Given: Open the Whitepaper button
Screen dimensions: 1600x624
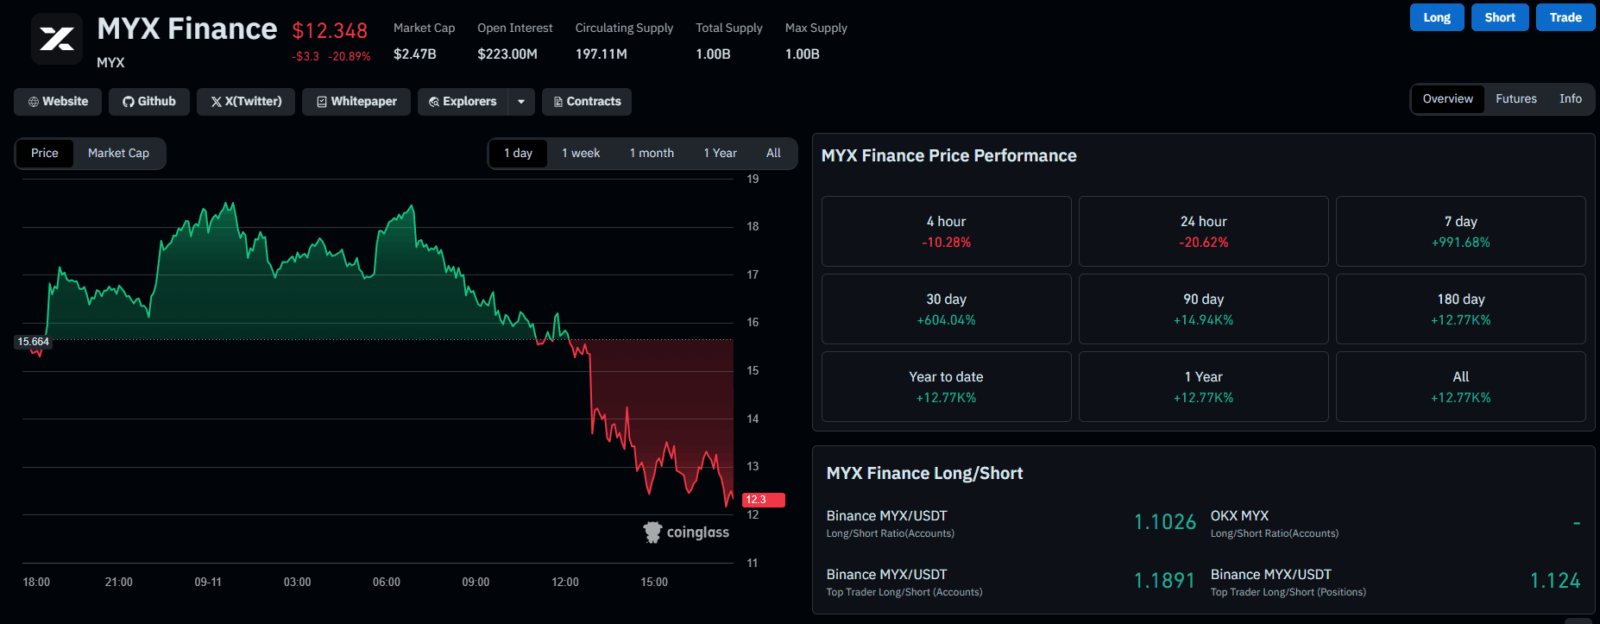Looking at the screenshot, I should coord(357,102).
